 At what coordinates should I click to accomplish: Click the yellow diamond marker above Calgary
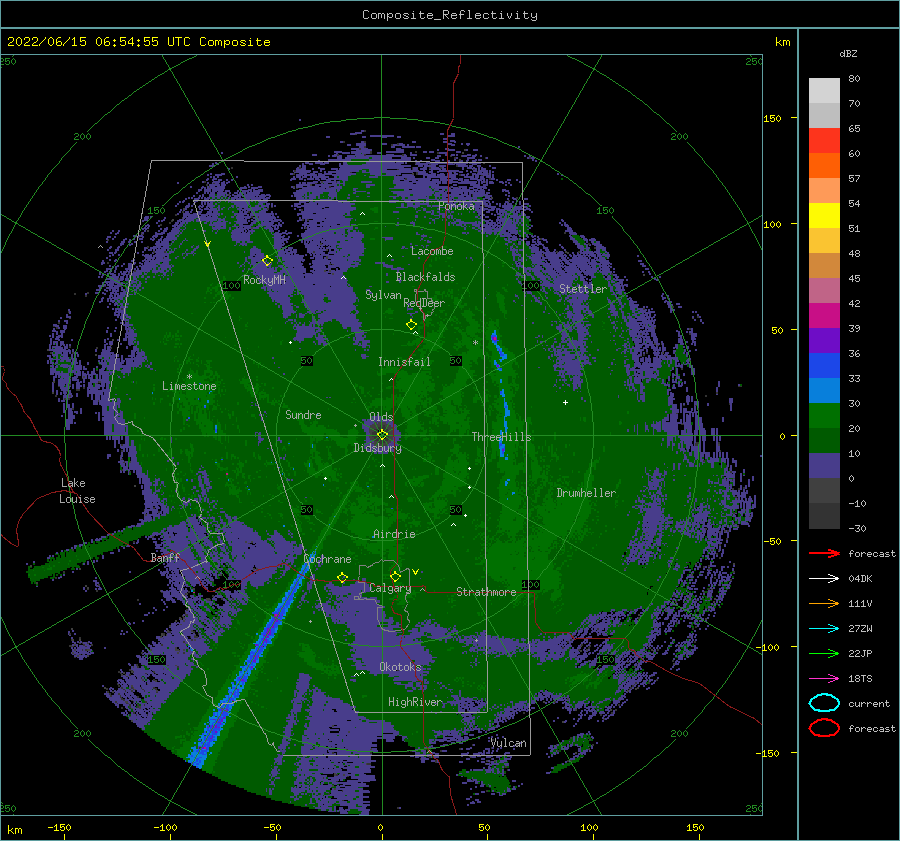[x=395, y=576]
